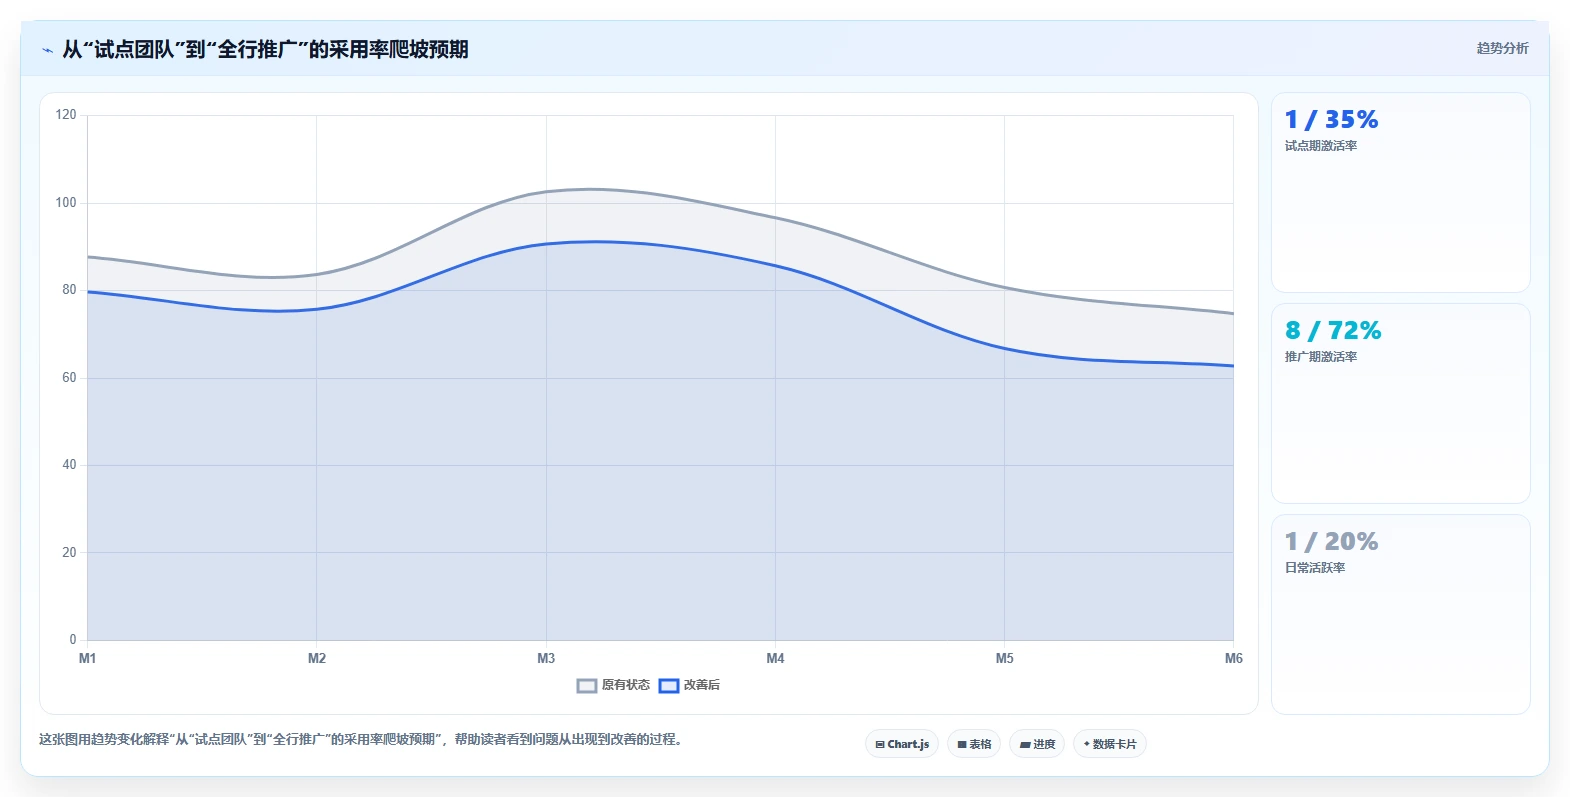Click the chart description text below the chart

(x=360, y=740)
